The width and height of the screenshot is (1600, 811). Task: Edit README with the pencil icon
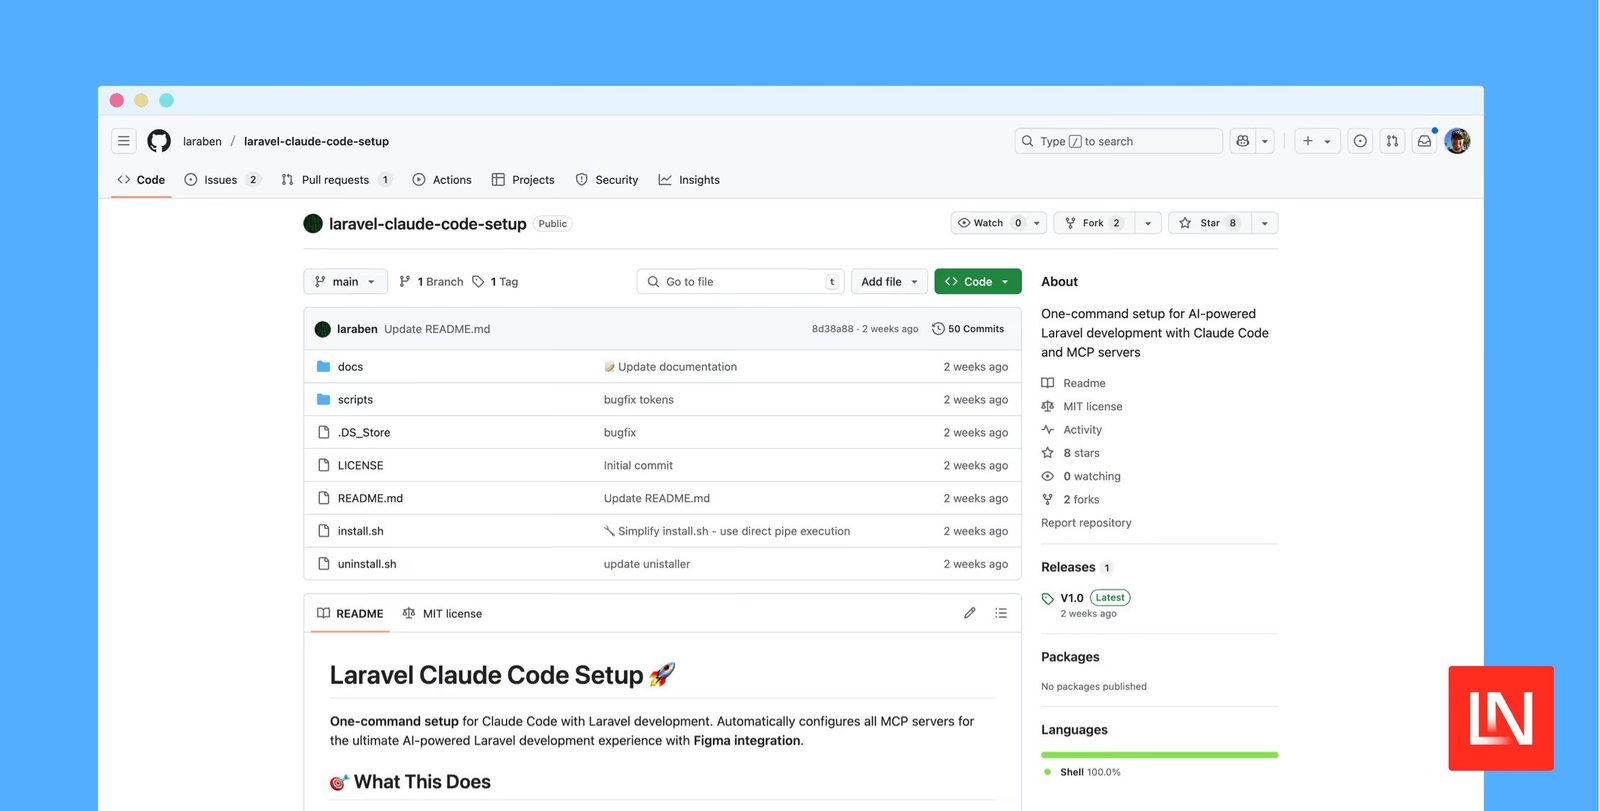(969, 613)
